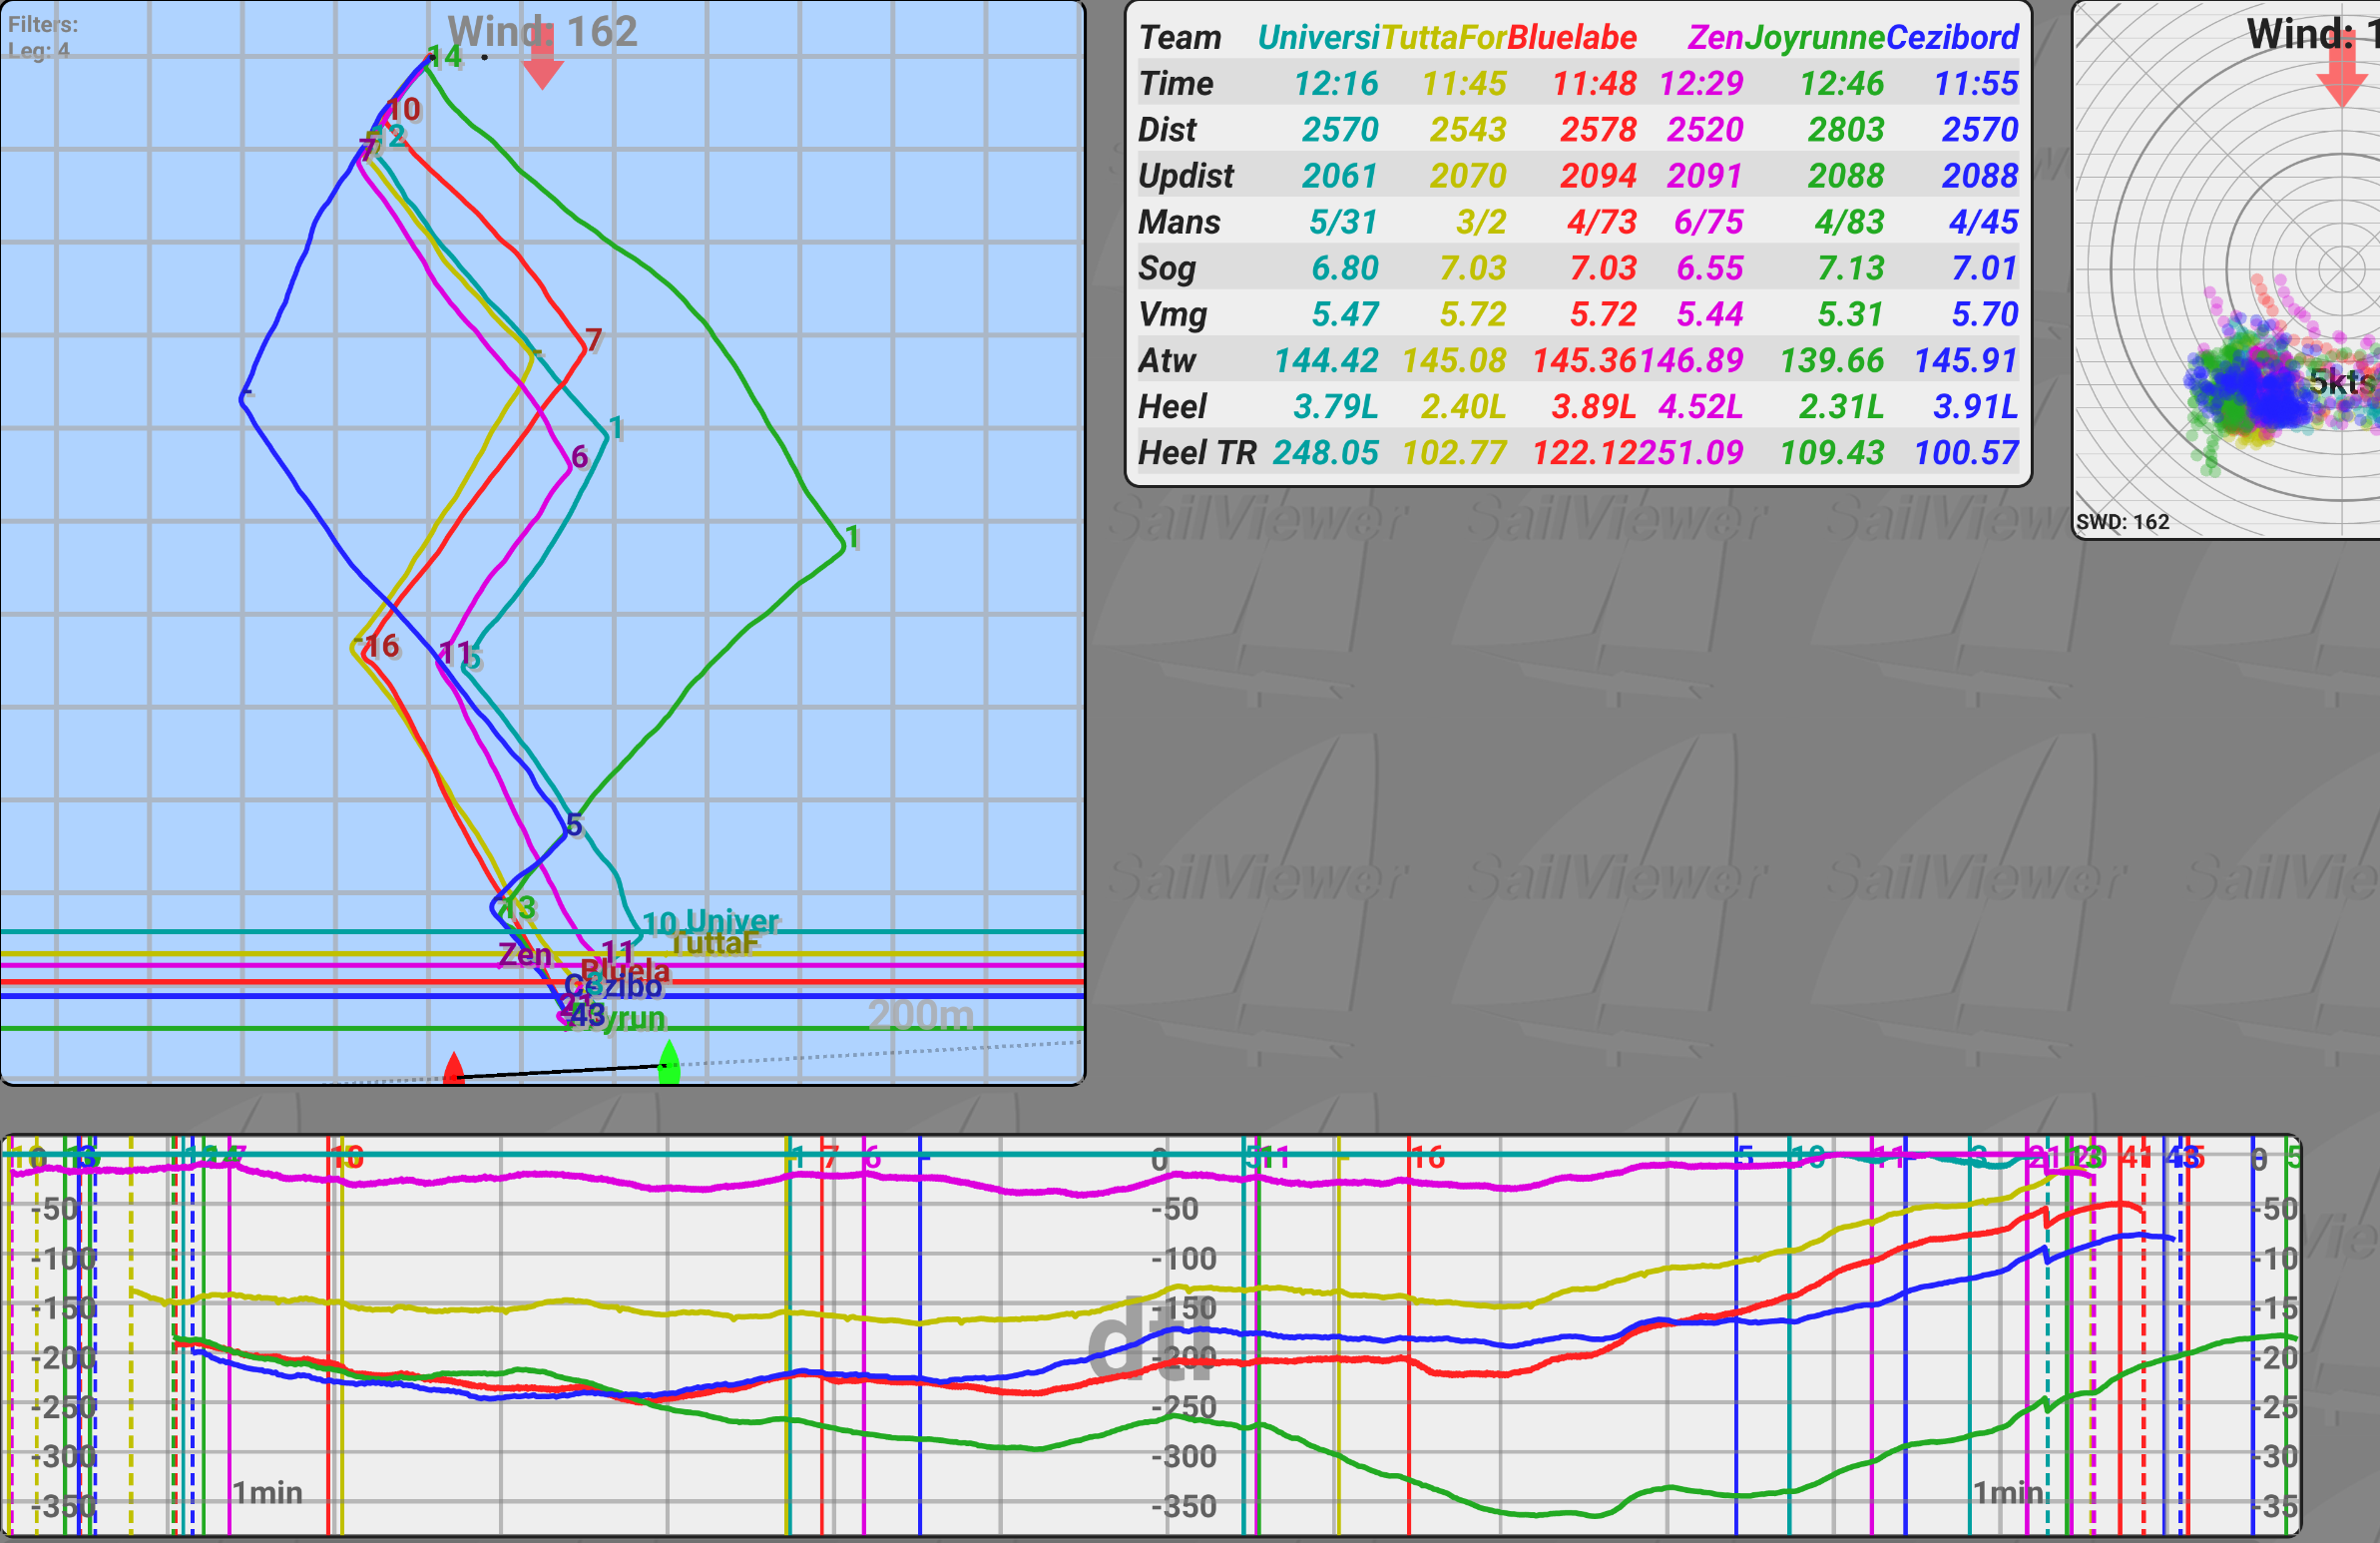This screenshot has width=2380, height=1543.
Task: Click the SWD: 162 label
Action: (2122, 522)
